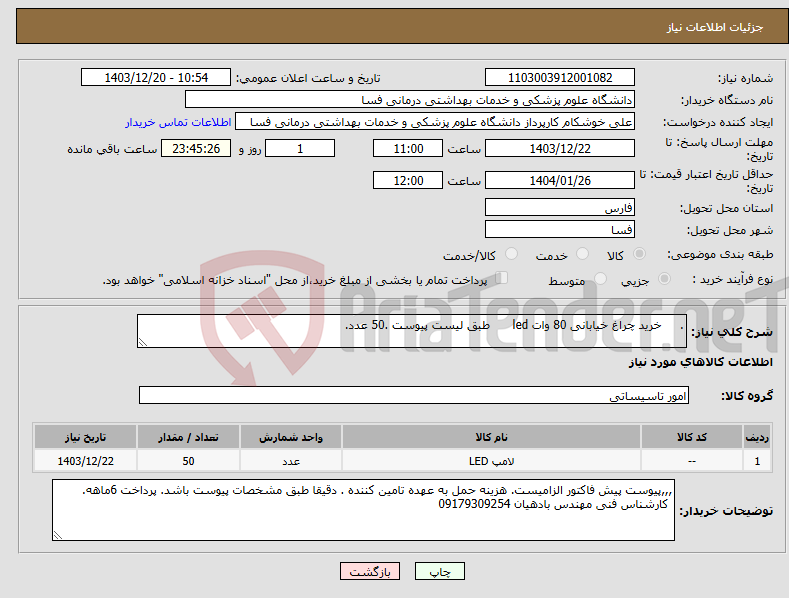
Task: Click the کد کالا cell showing --
Action: pos(692,461)
